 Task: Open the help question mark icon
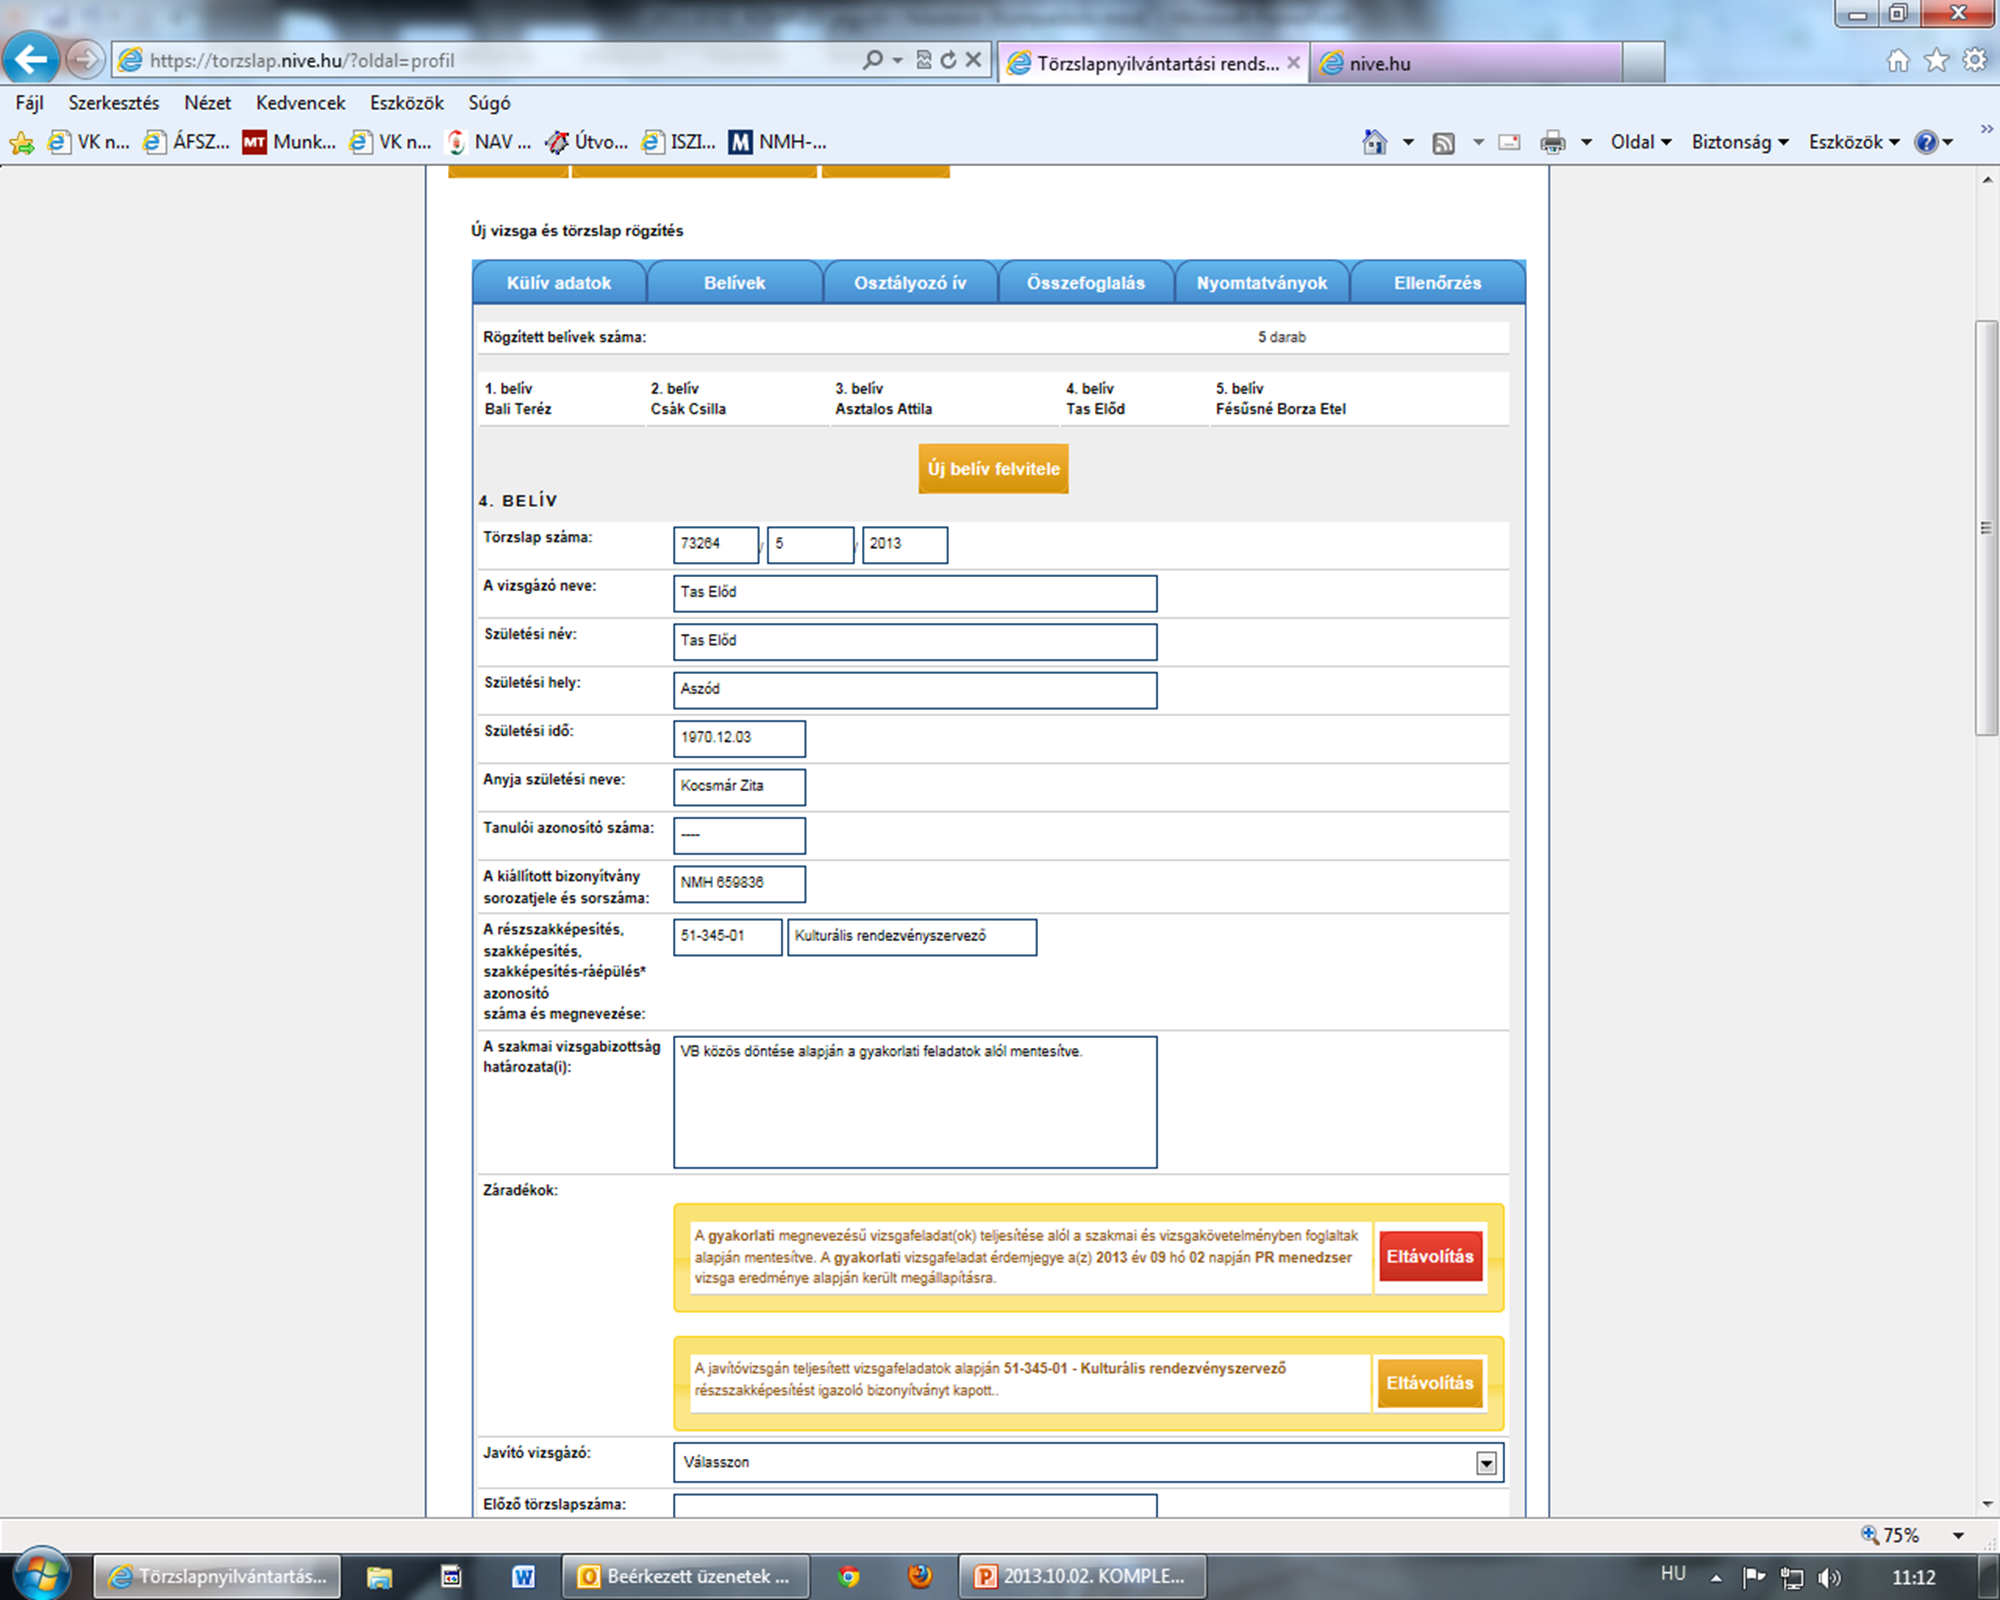pos(1926,142)
